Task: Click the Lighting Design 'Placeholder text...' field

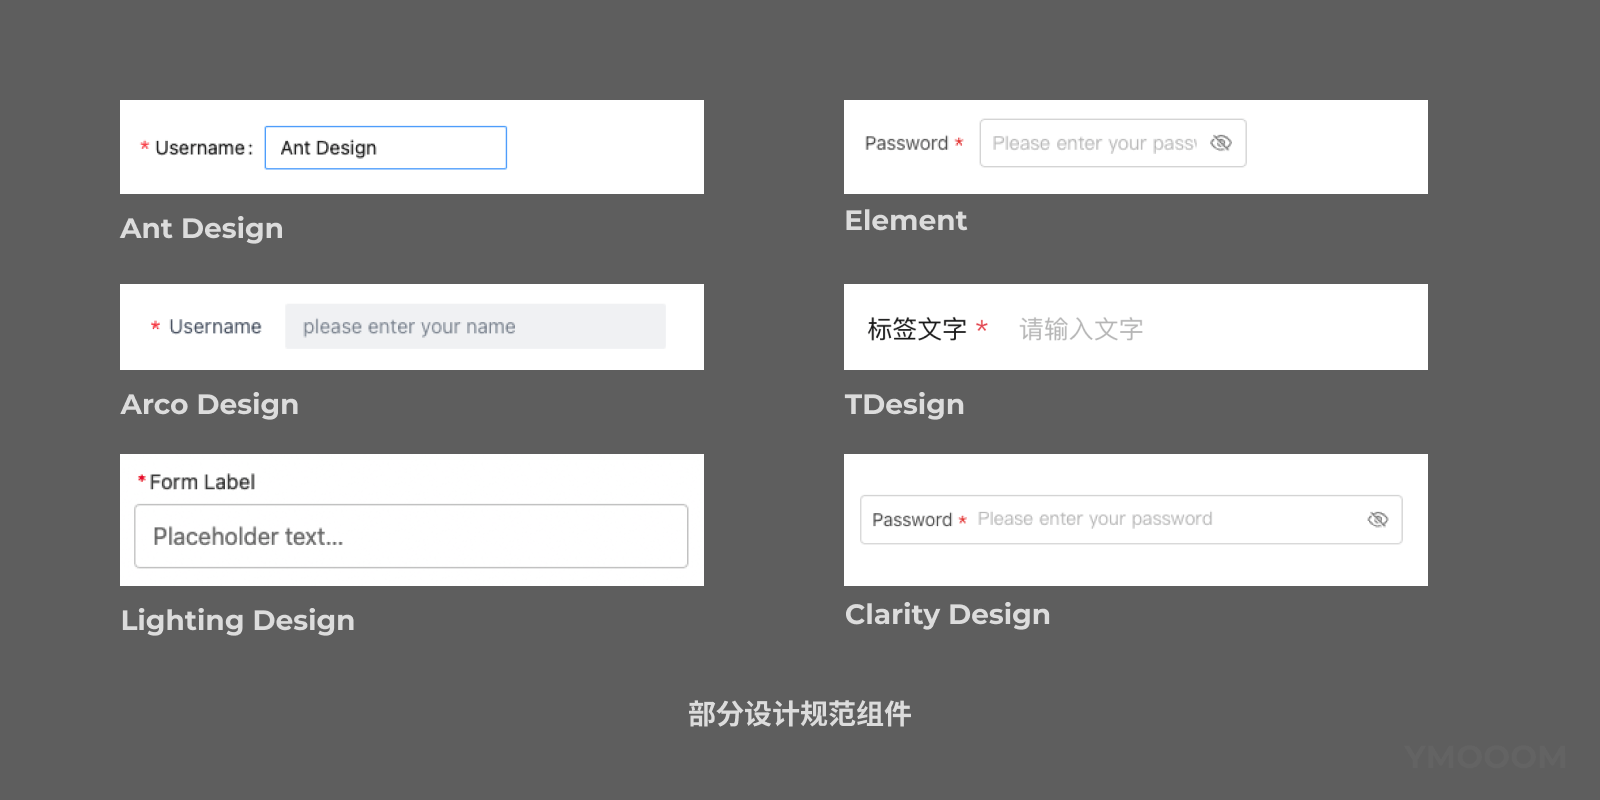Action: pyautogui.click(x=411, y=536)
